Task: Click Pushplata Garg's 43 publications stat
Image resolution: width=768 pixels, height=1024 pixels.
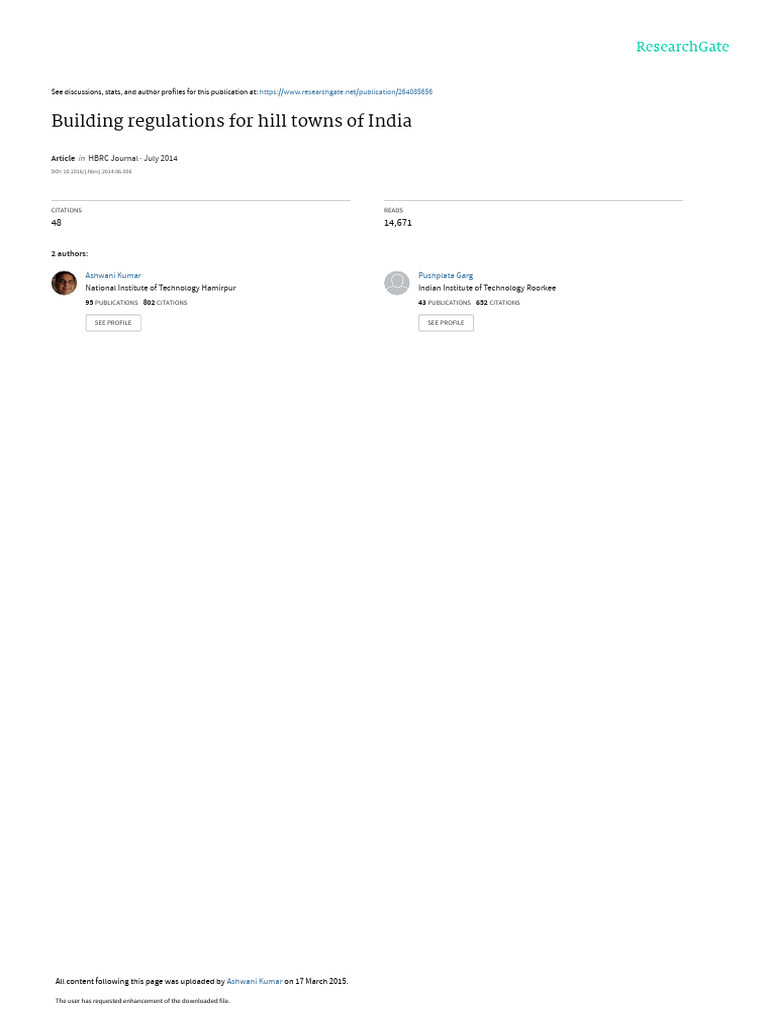Action: pos(444,303)
